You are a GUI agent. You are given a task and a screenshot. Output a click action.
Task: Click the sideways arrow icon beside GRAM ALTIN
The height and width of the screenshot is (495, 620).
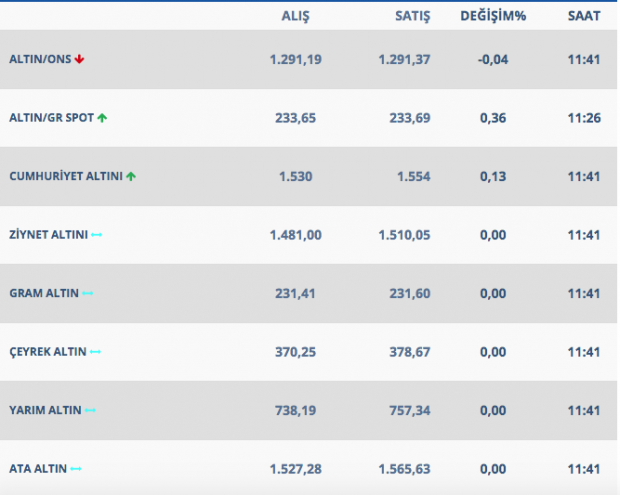point(88,293)
